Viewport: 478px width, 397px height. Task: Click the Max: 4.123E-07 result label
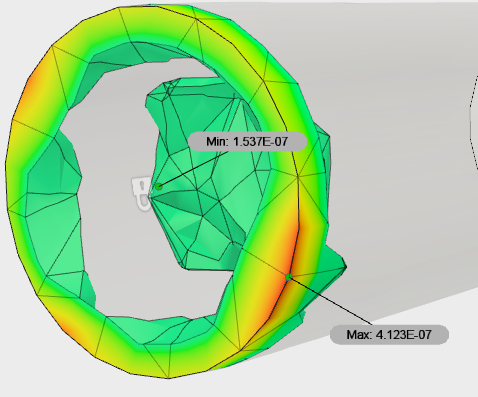click(389, 334)
